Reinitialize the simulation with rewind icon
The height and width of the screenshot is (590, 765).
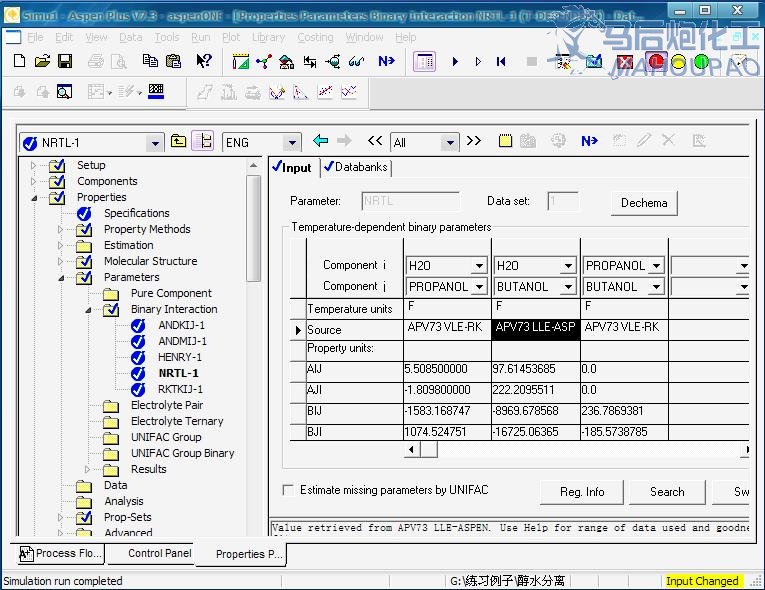tap(501, 61)
